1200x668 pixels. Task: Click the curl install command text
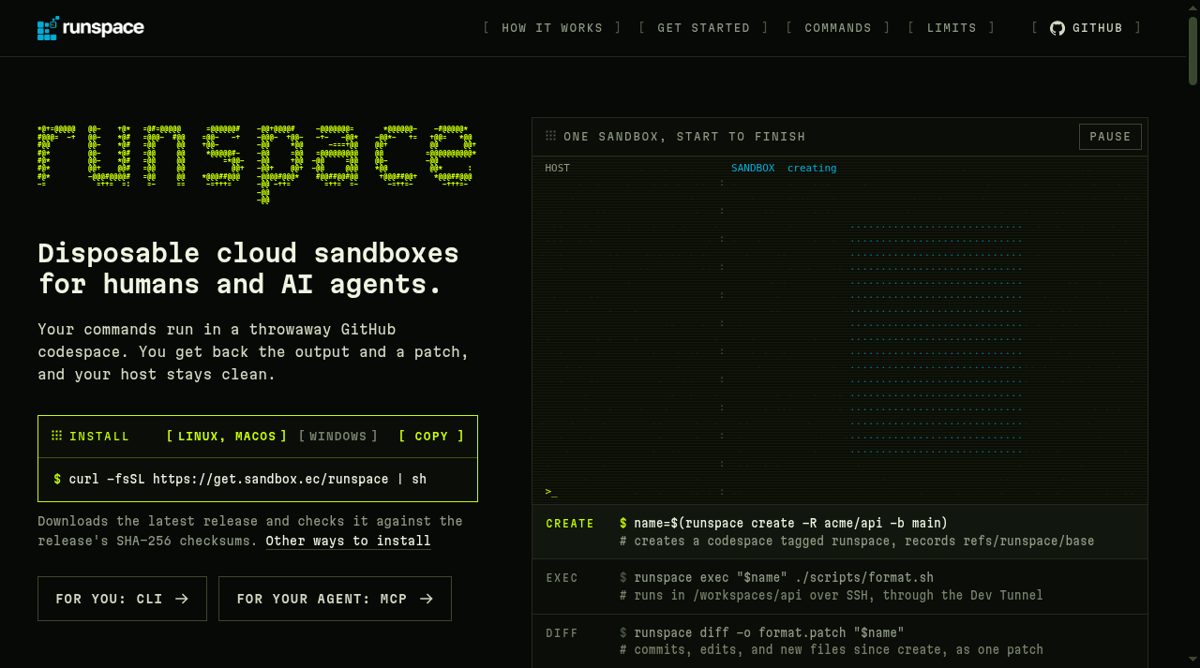pos(248,479)
